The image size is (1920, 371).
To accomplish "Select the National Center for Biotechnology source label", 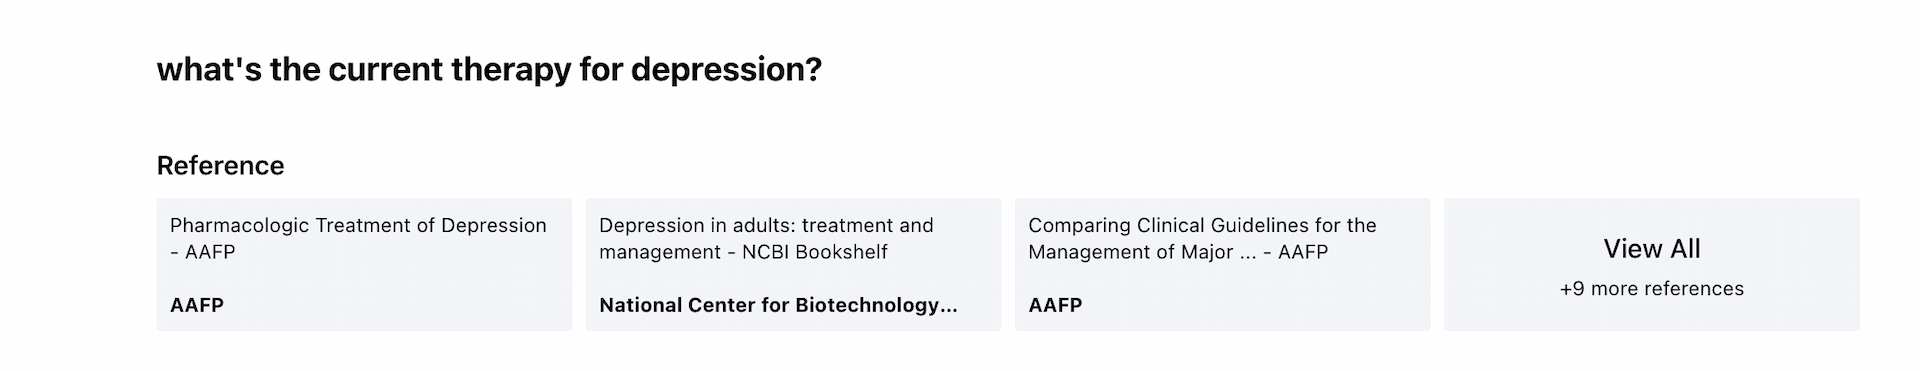I will coord(778,305).
